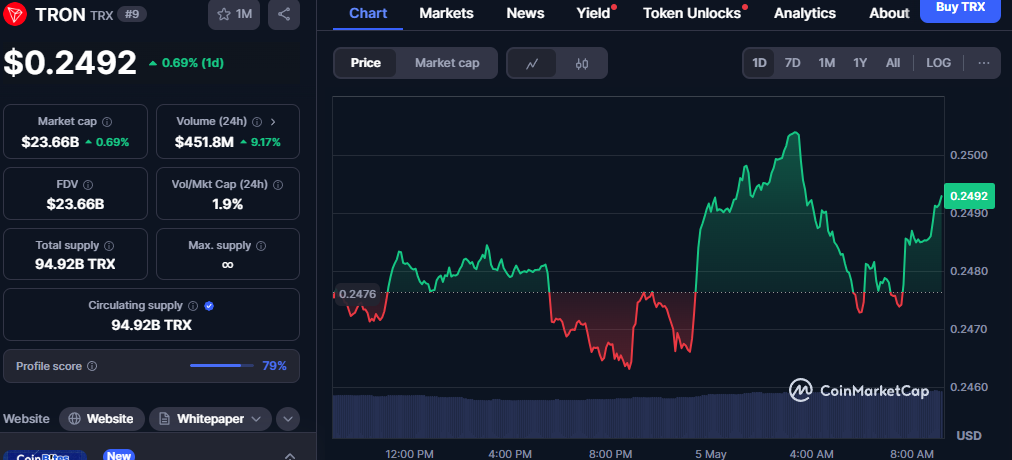Switch to the line chart icon

click(532, 63)
